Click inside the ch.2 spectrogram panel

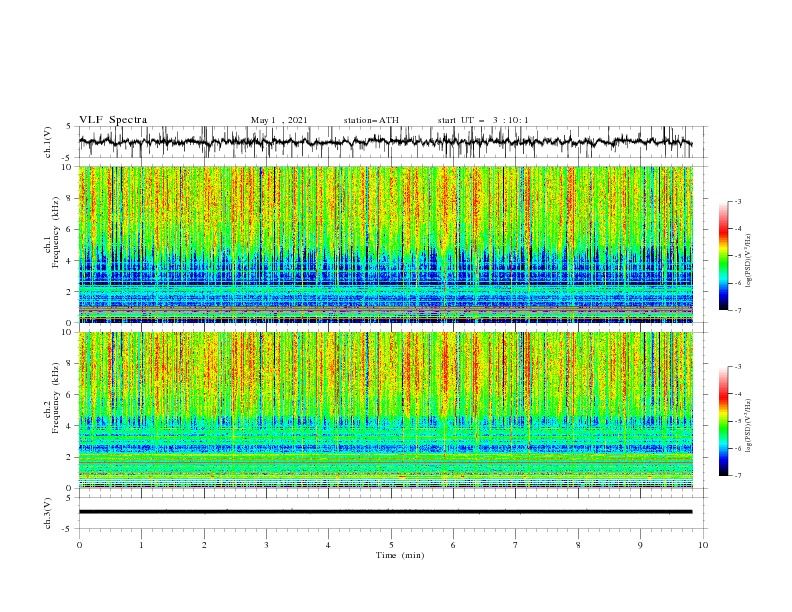point(385,410)
